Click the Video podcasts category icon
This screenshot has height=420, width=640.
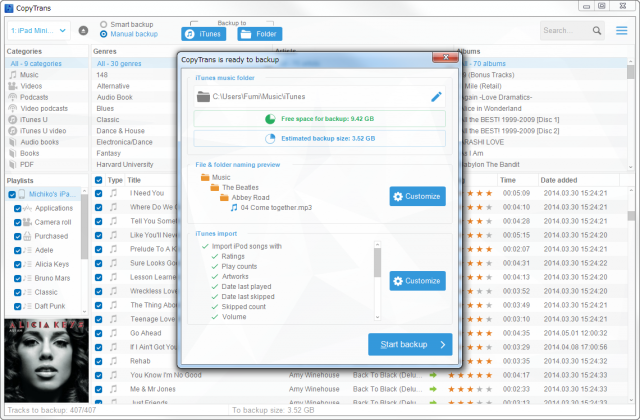[x=13, y=108]
